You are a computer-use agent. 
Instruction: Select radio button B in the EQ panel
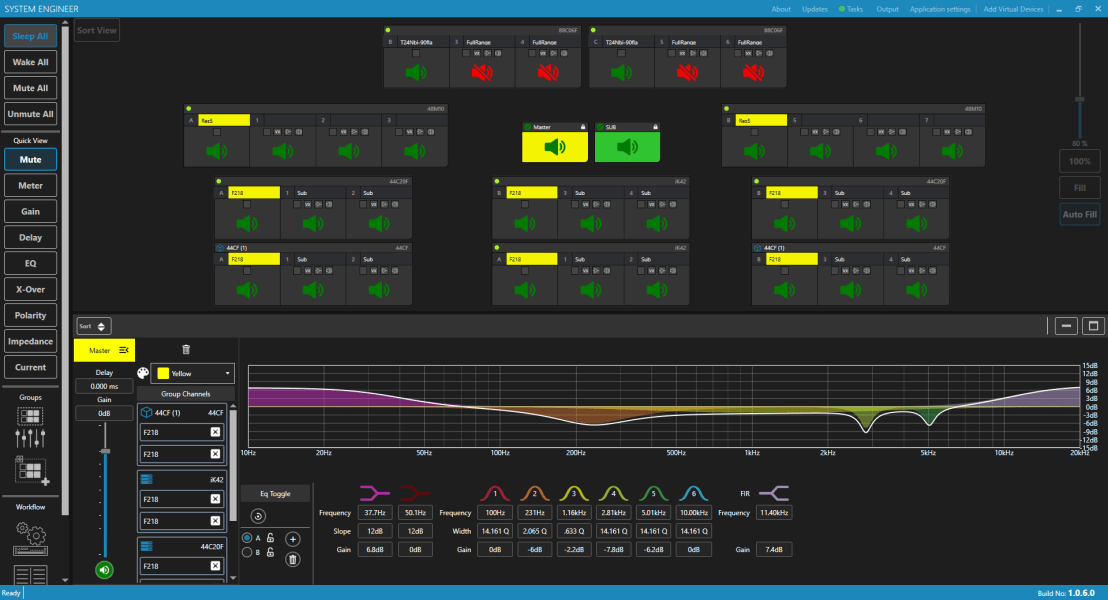(247, 551)
